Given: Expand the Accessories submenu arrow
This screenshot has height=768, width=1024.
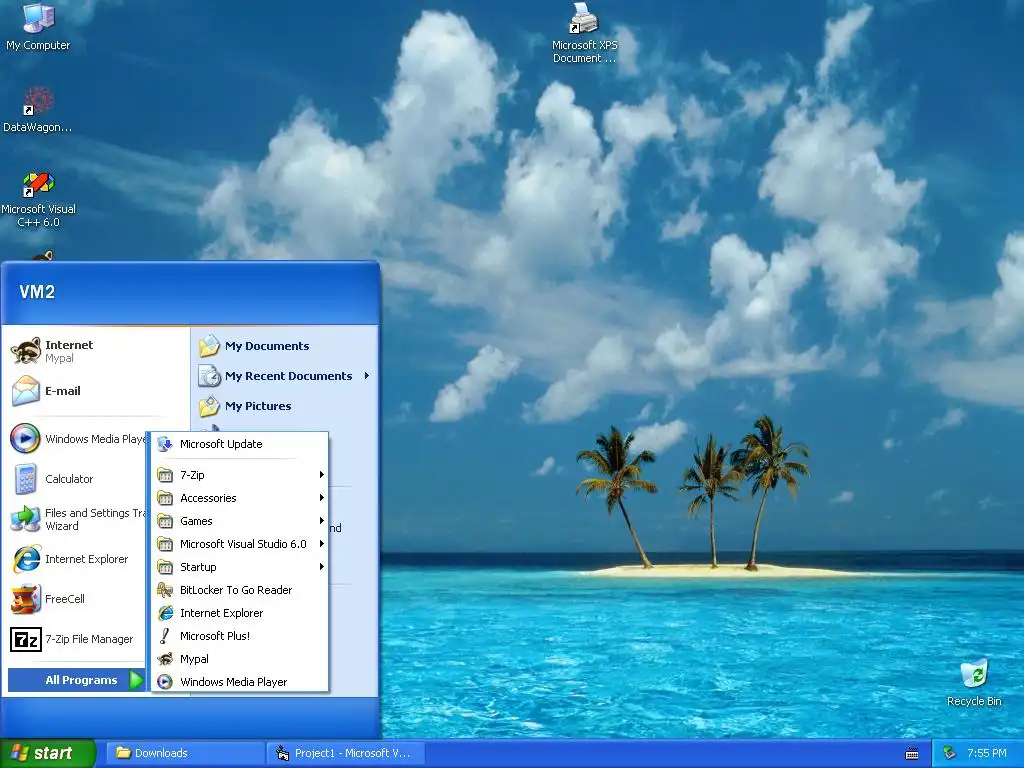Looking at the screenshot, I should (321, 498).
